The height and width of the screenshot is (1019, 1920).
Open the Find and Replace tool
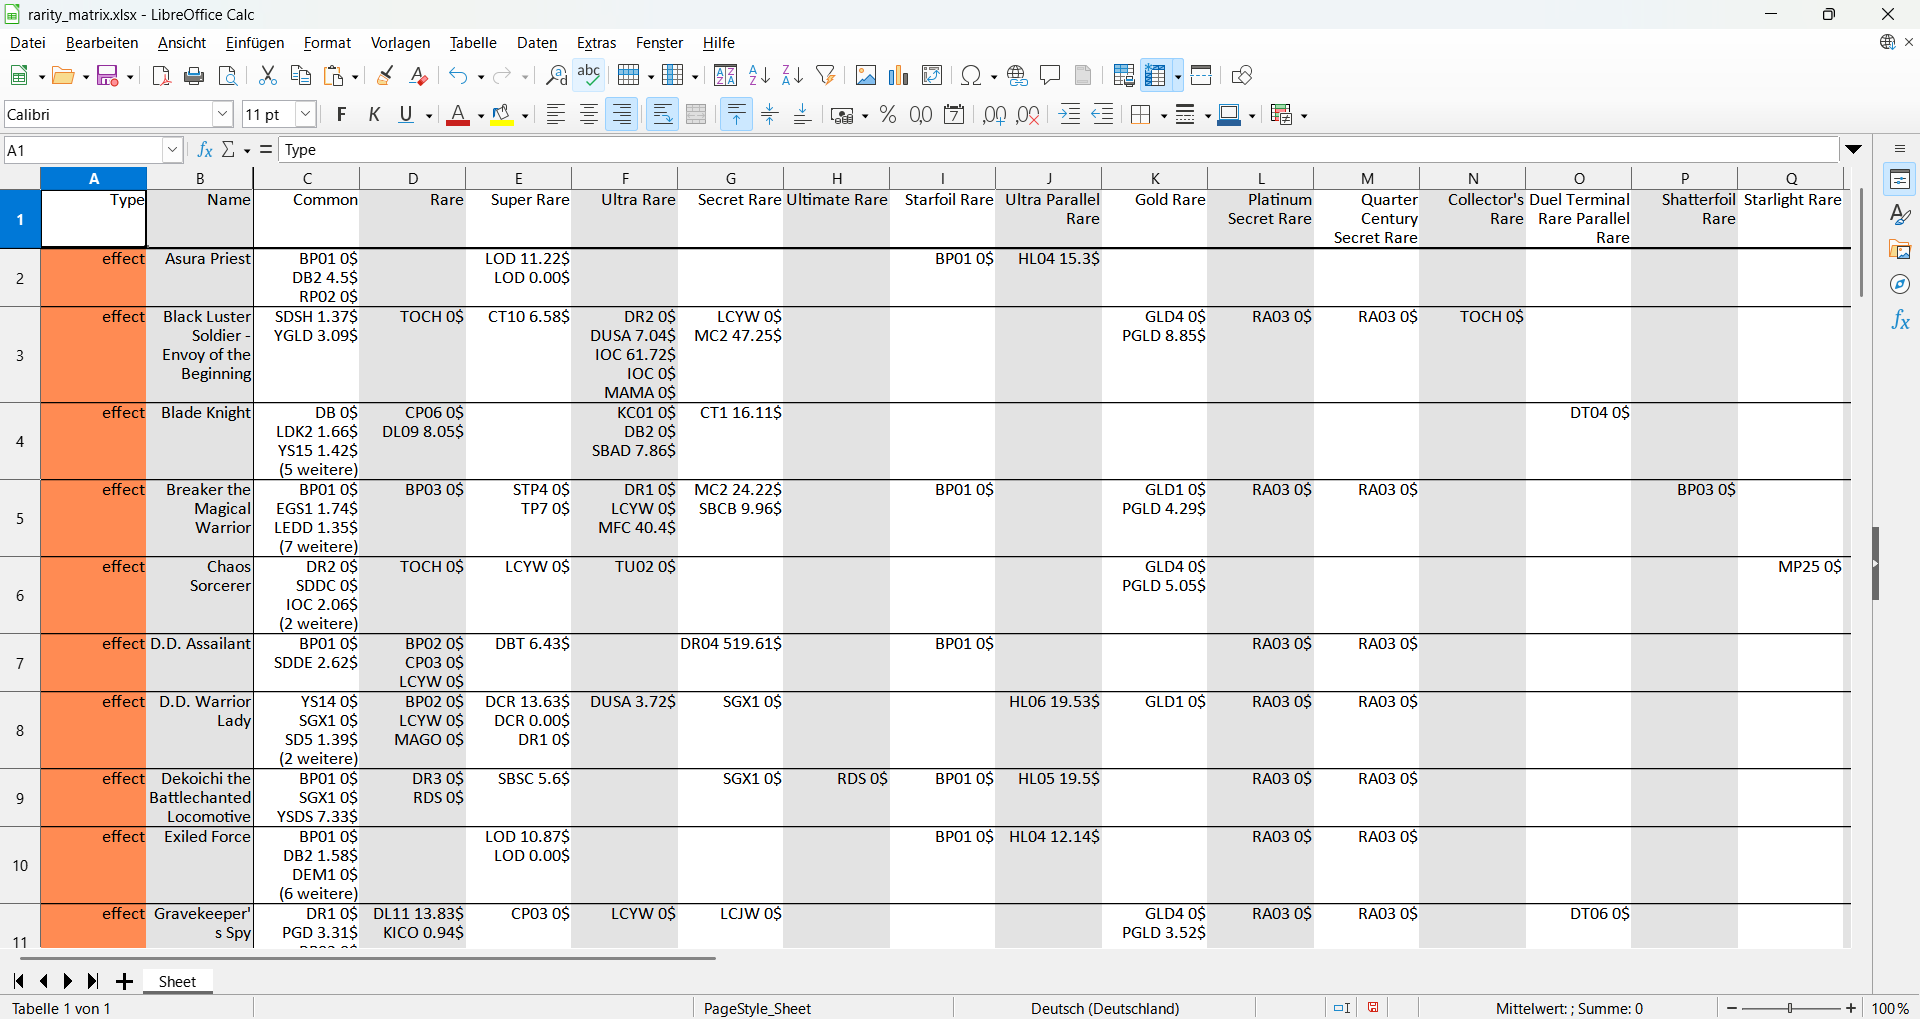556,76
